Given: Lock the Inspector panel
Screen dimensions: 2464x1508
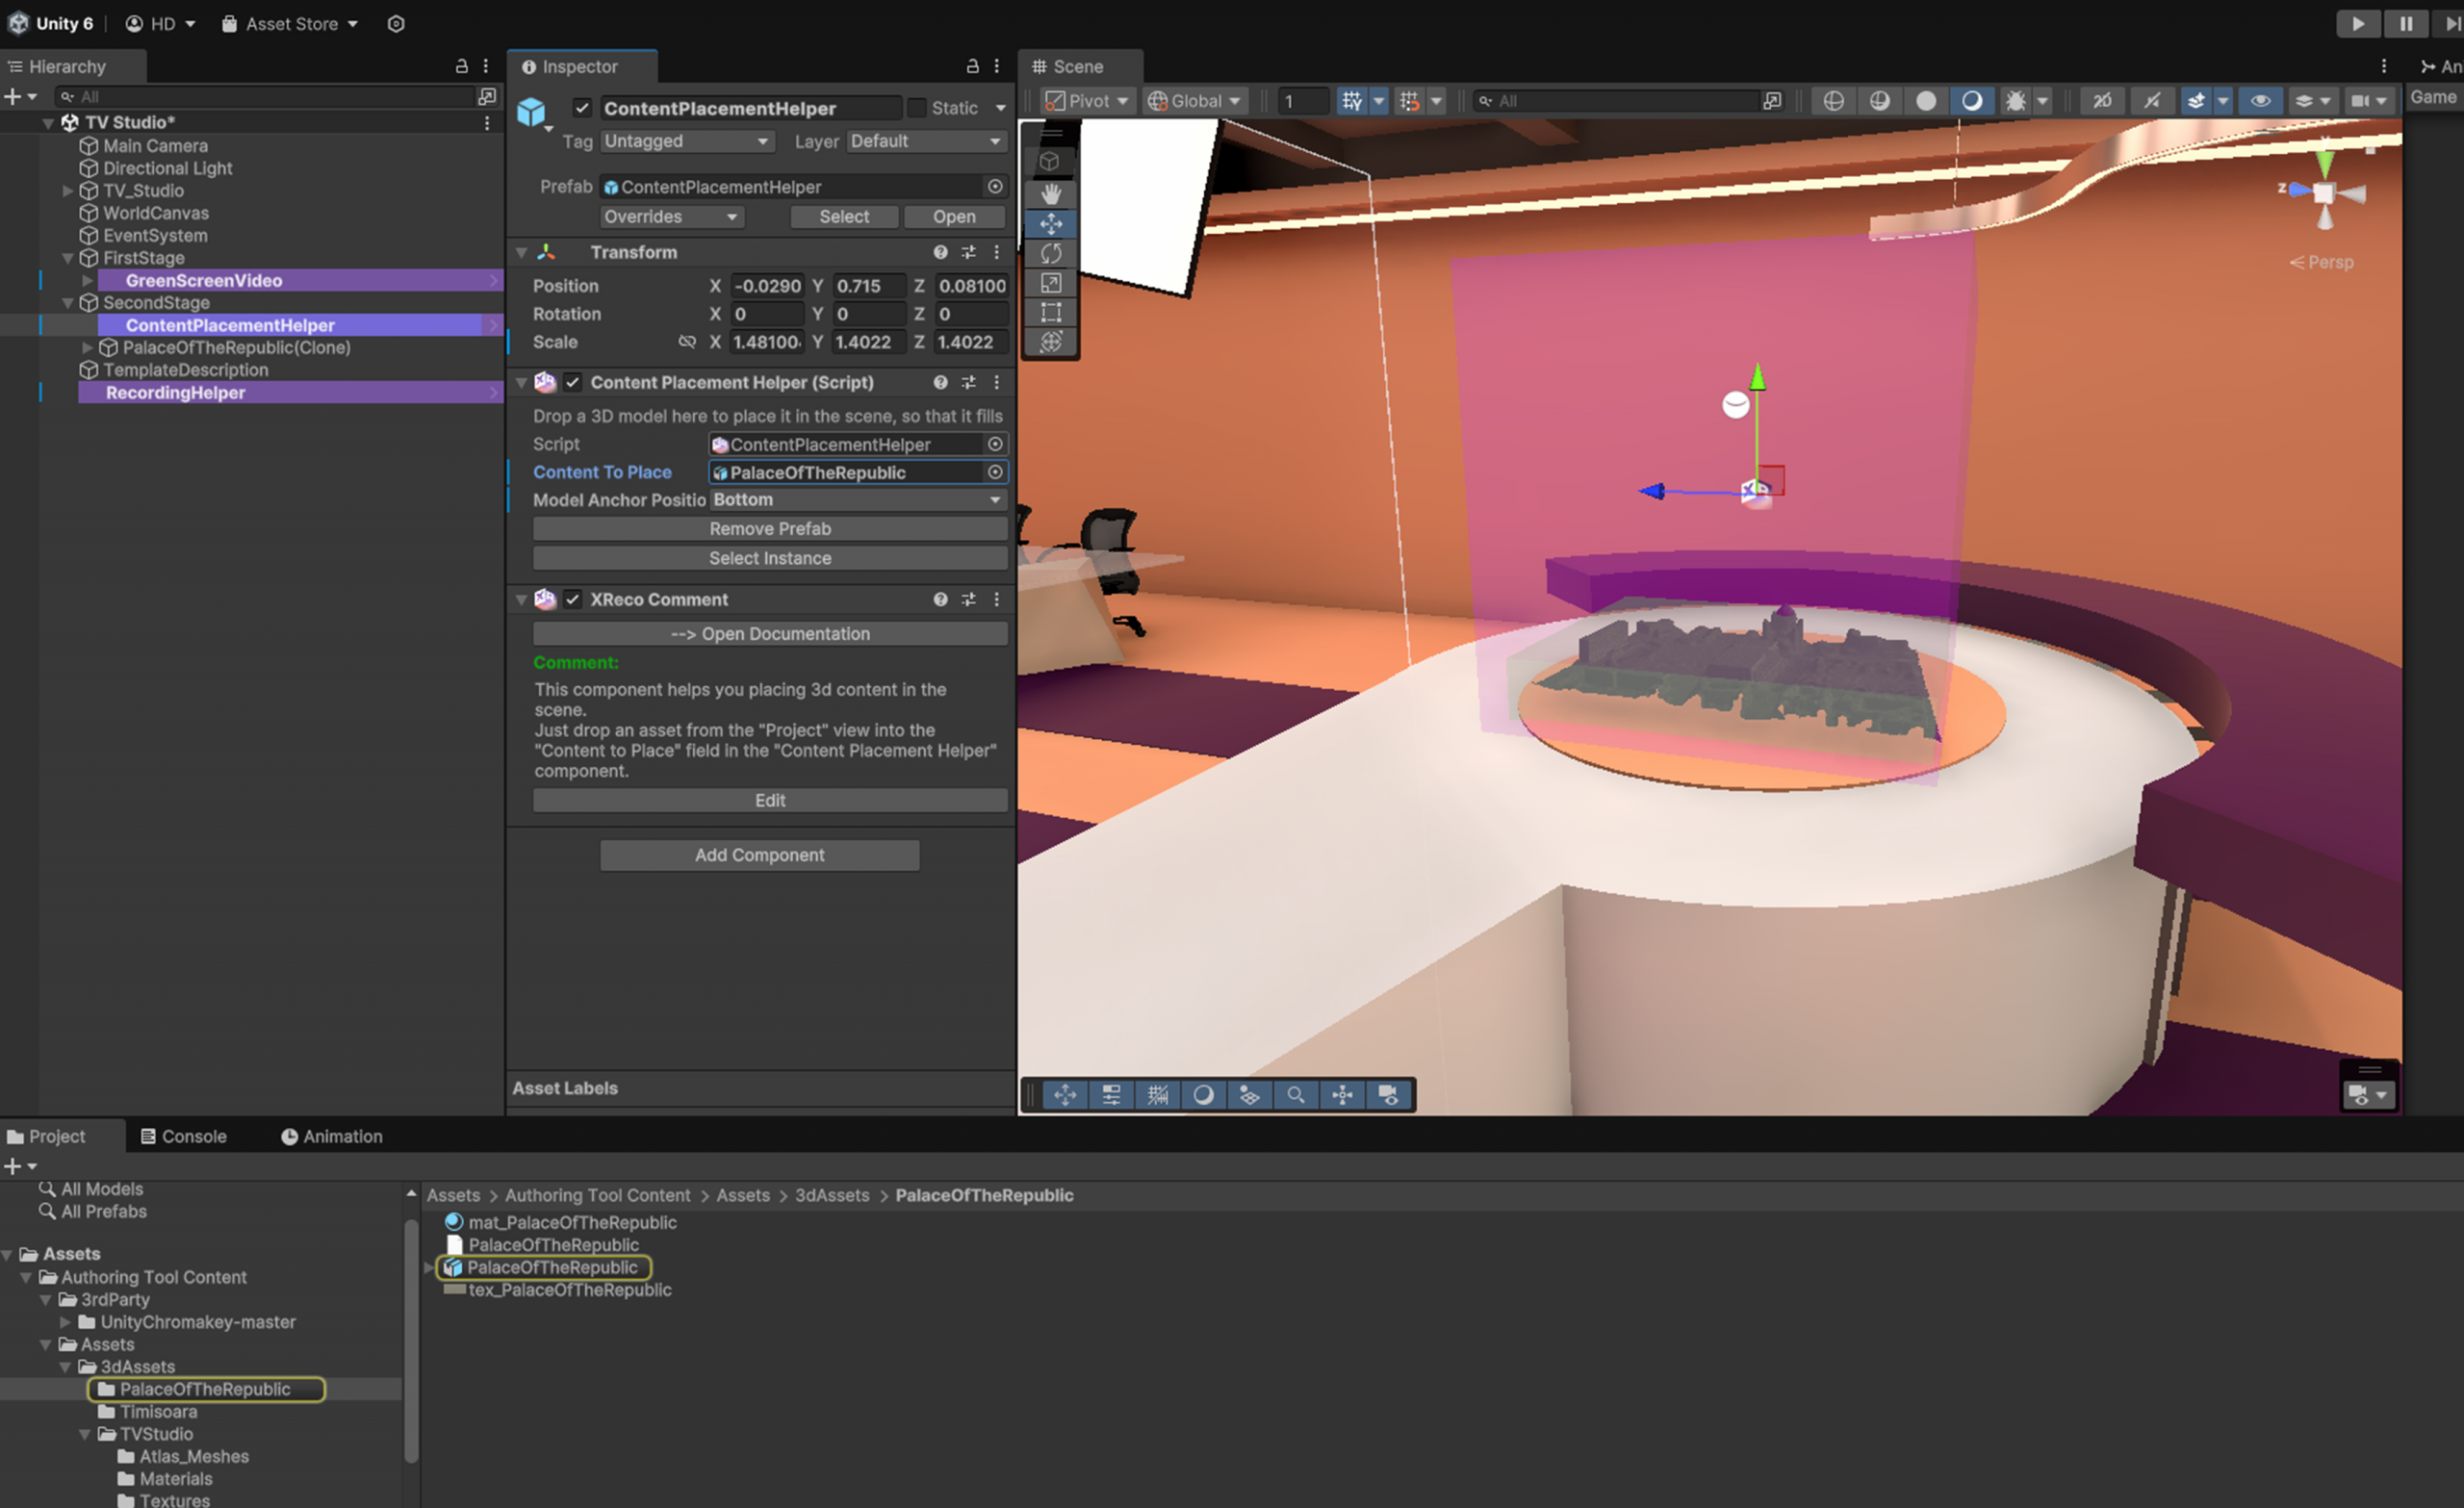Looking at the screenshot, I should click(971, 66).
